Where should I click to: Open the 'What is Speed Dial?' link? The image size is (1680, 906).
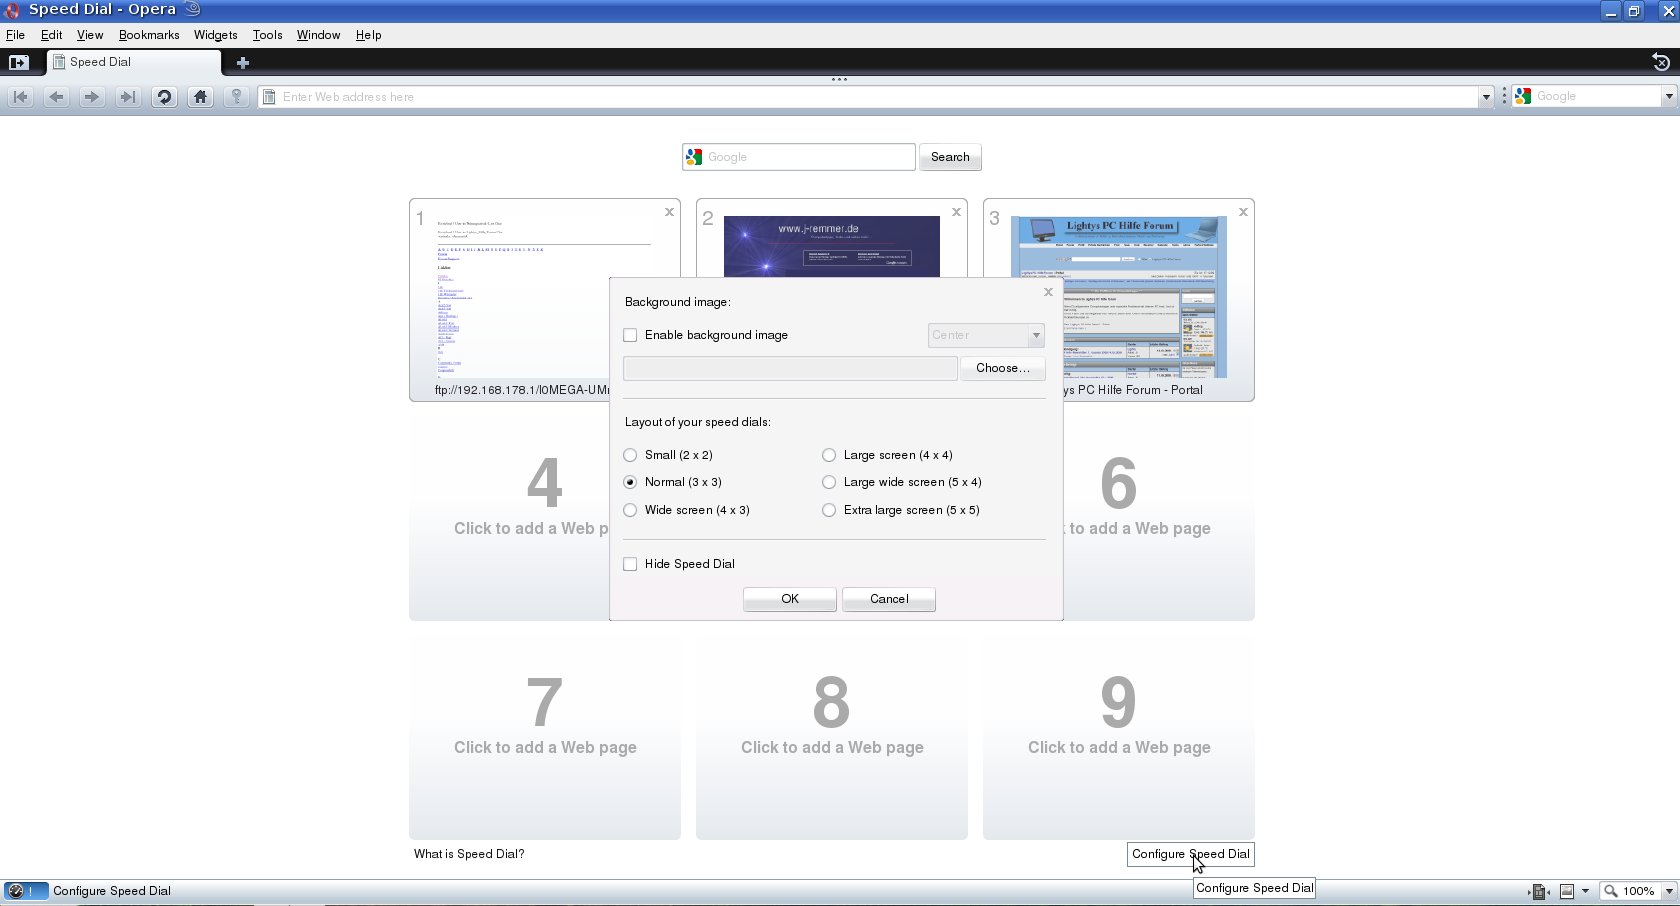[x=469, y=854]
